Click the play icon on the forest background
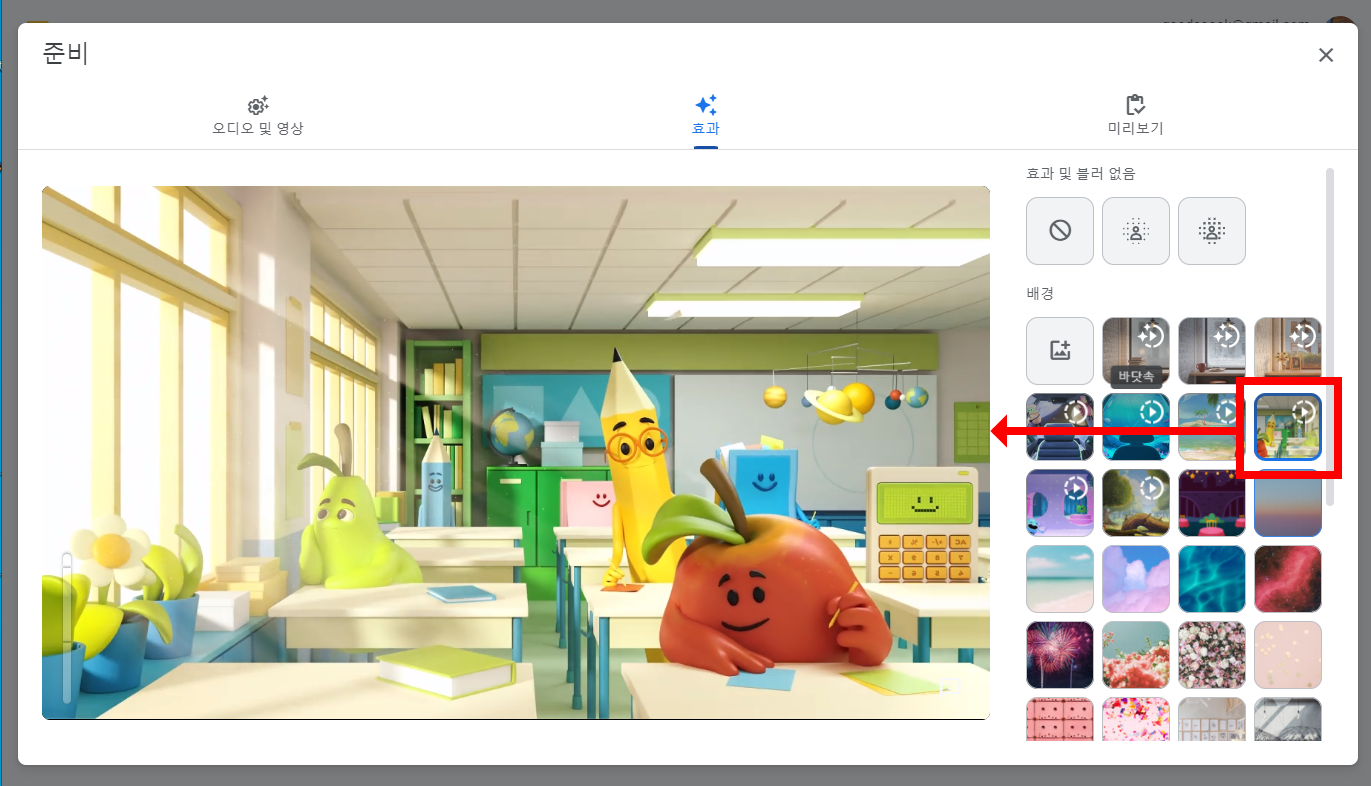 (1152, 489)
